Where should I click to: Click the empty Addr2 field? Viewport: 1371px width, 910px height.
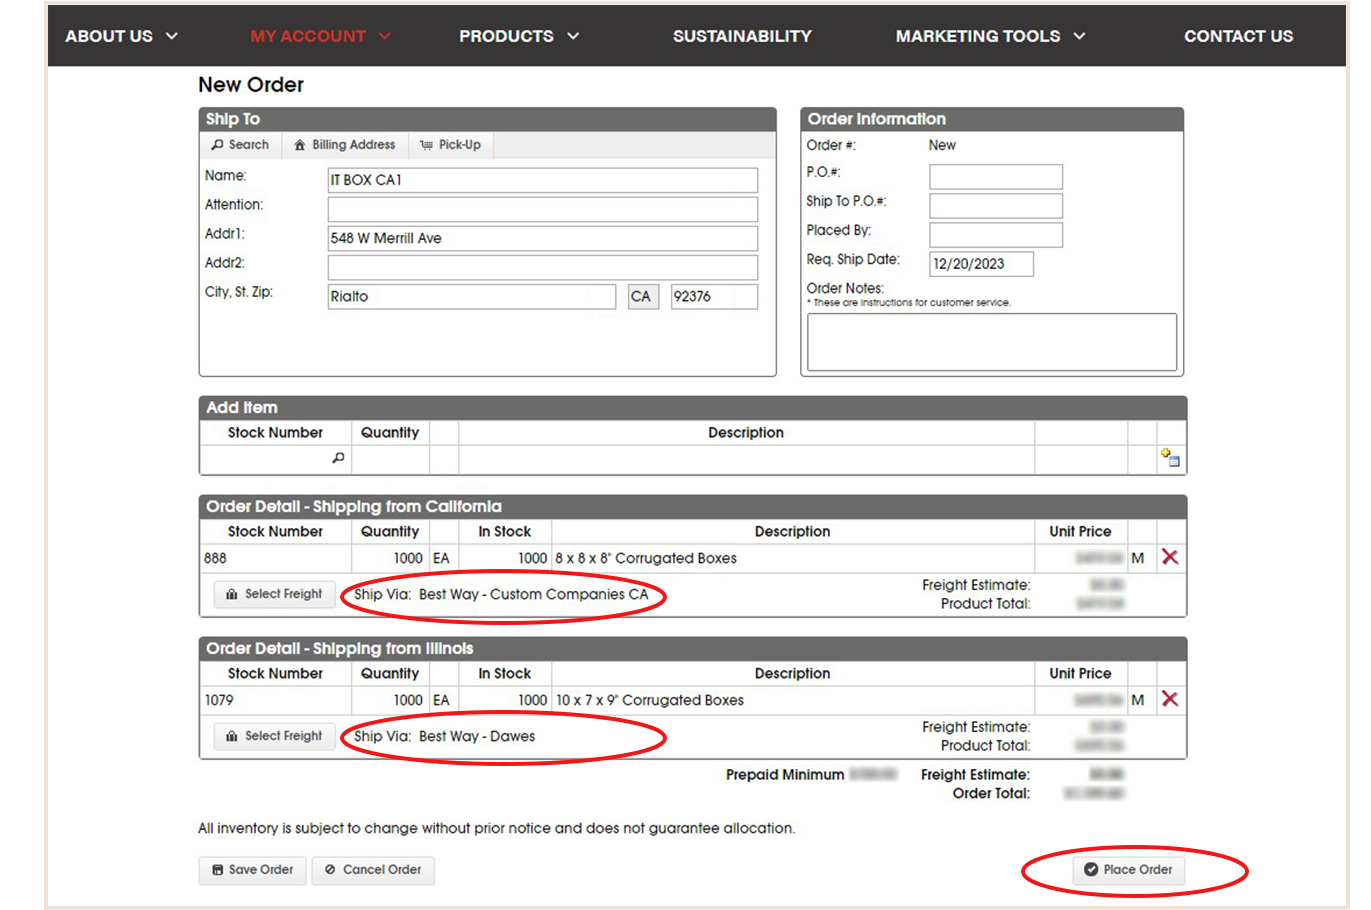543,267
